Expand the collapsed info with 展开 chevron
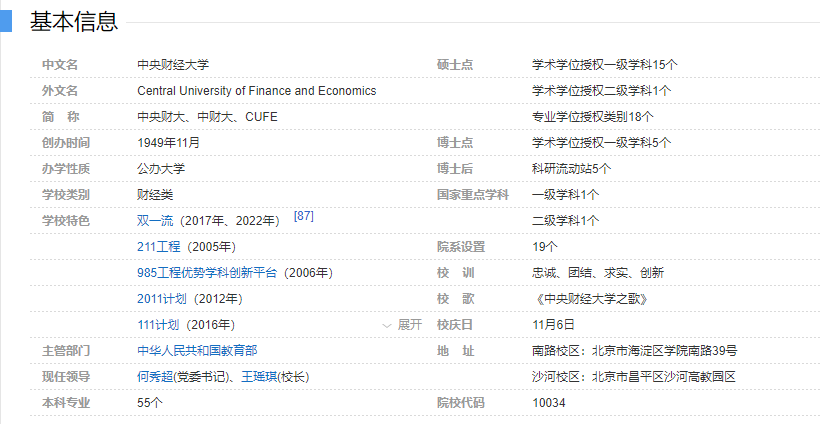The image size is (830, 424). [403, 325]
